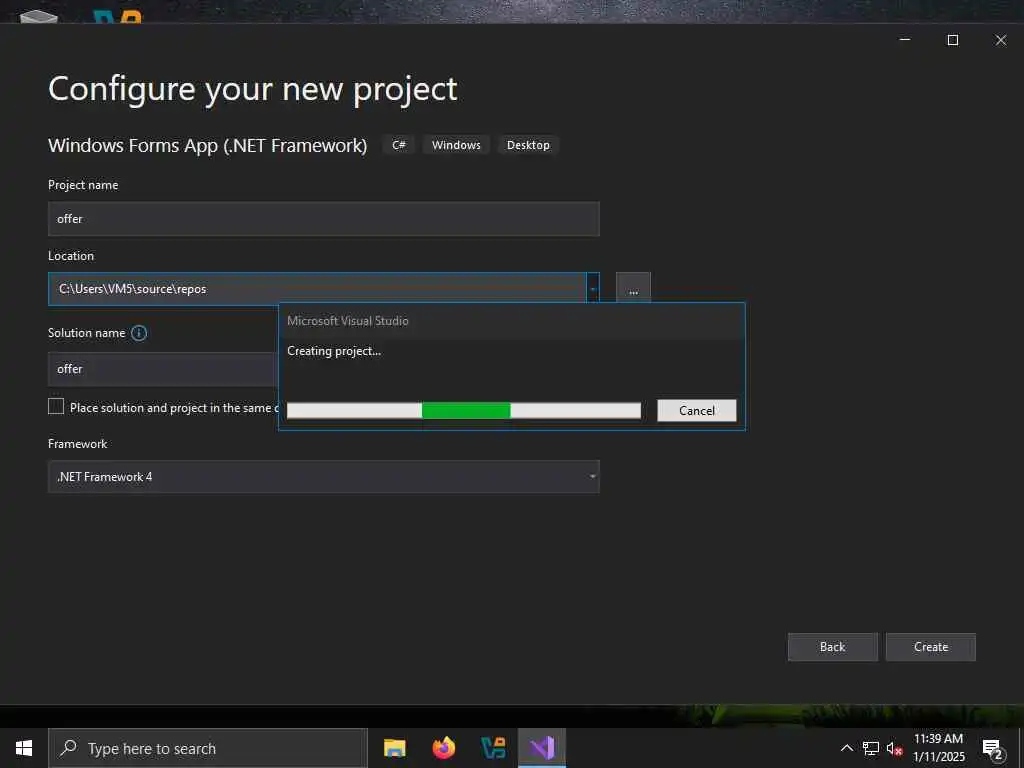The image size is (1024, 768).
Task: Show hidden system tray icons
Action: tap(846, 748)
